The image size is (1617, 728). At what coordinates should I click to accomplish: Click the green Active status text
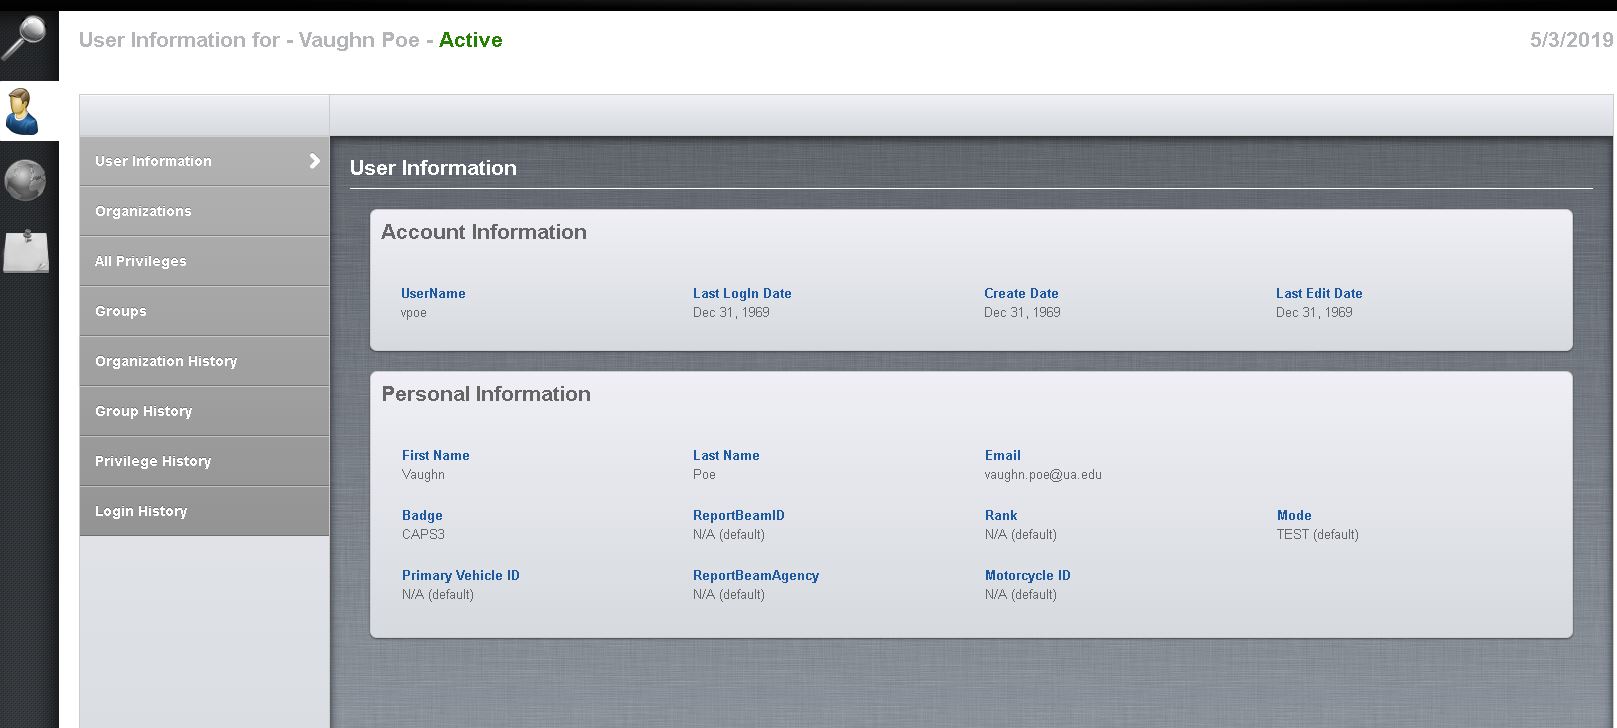[470, 40]
